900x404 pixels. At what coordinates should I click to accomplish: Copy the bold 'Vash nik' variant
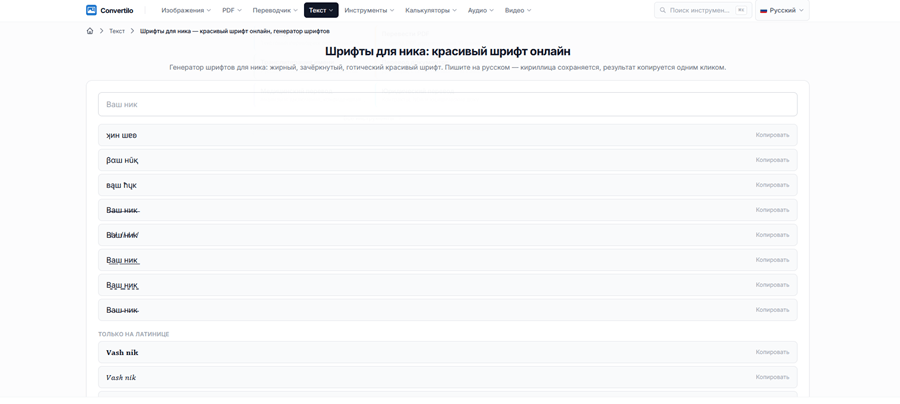click(772, 352)
